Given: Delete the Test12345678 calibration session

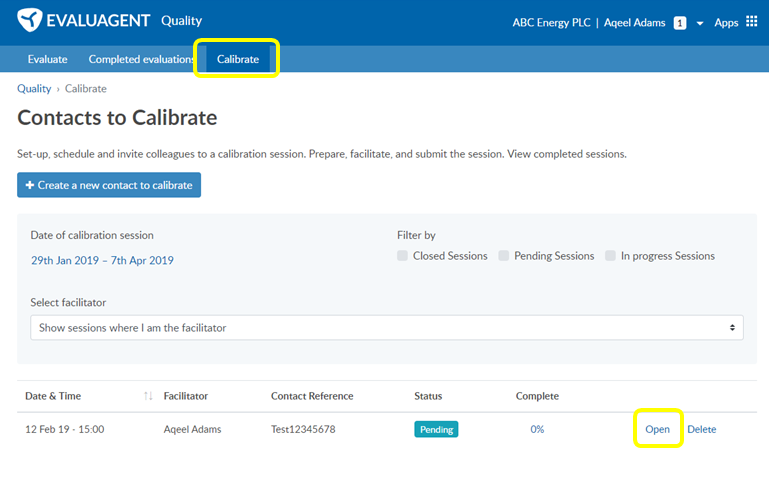Looking at the screenshot, I should tap(701, 429).
